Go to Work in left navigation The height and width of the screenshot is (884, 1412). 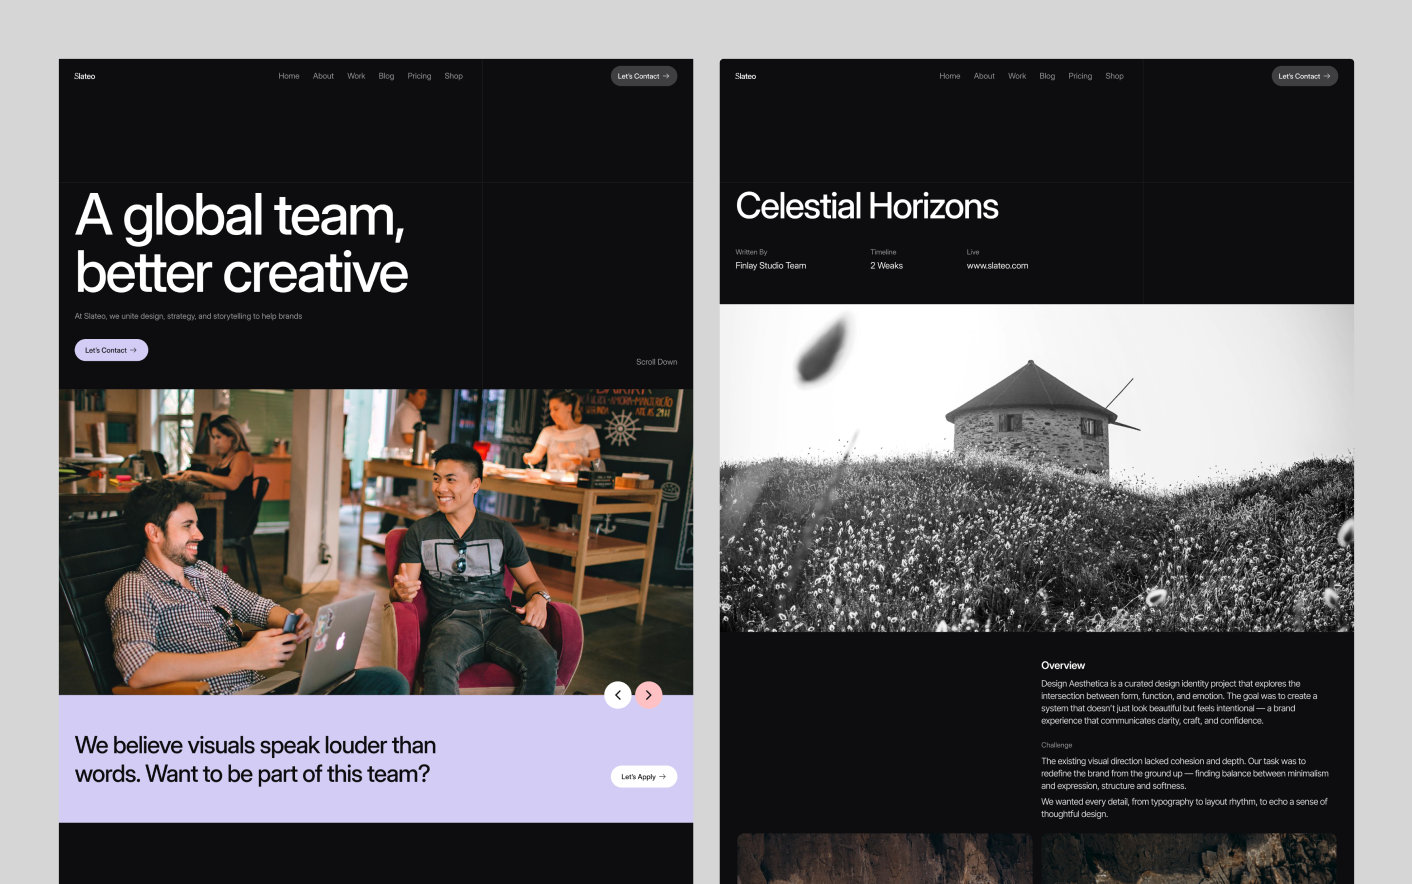tap(356, 76)
